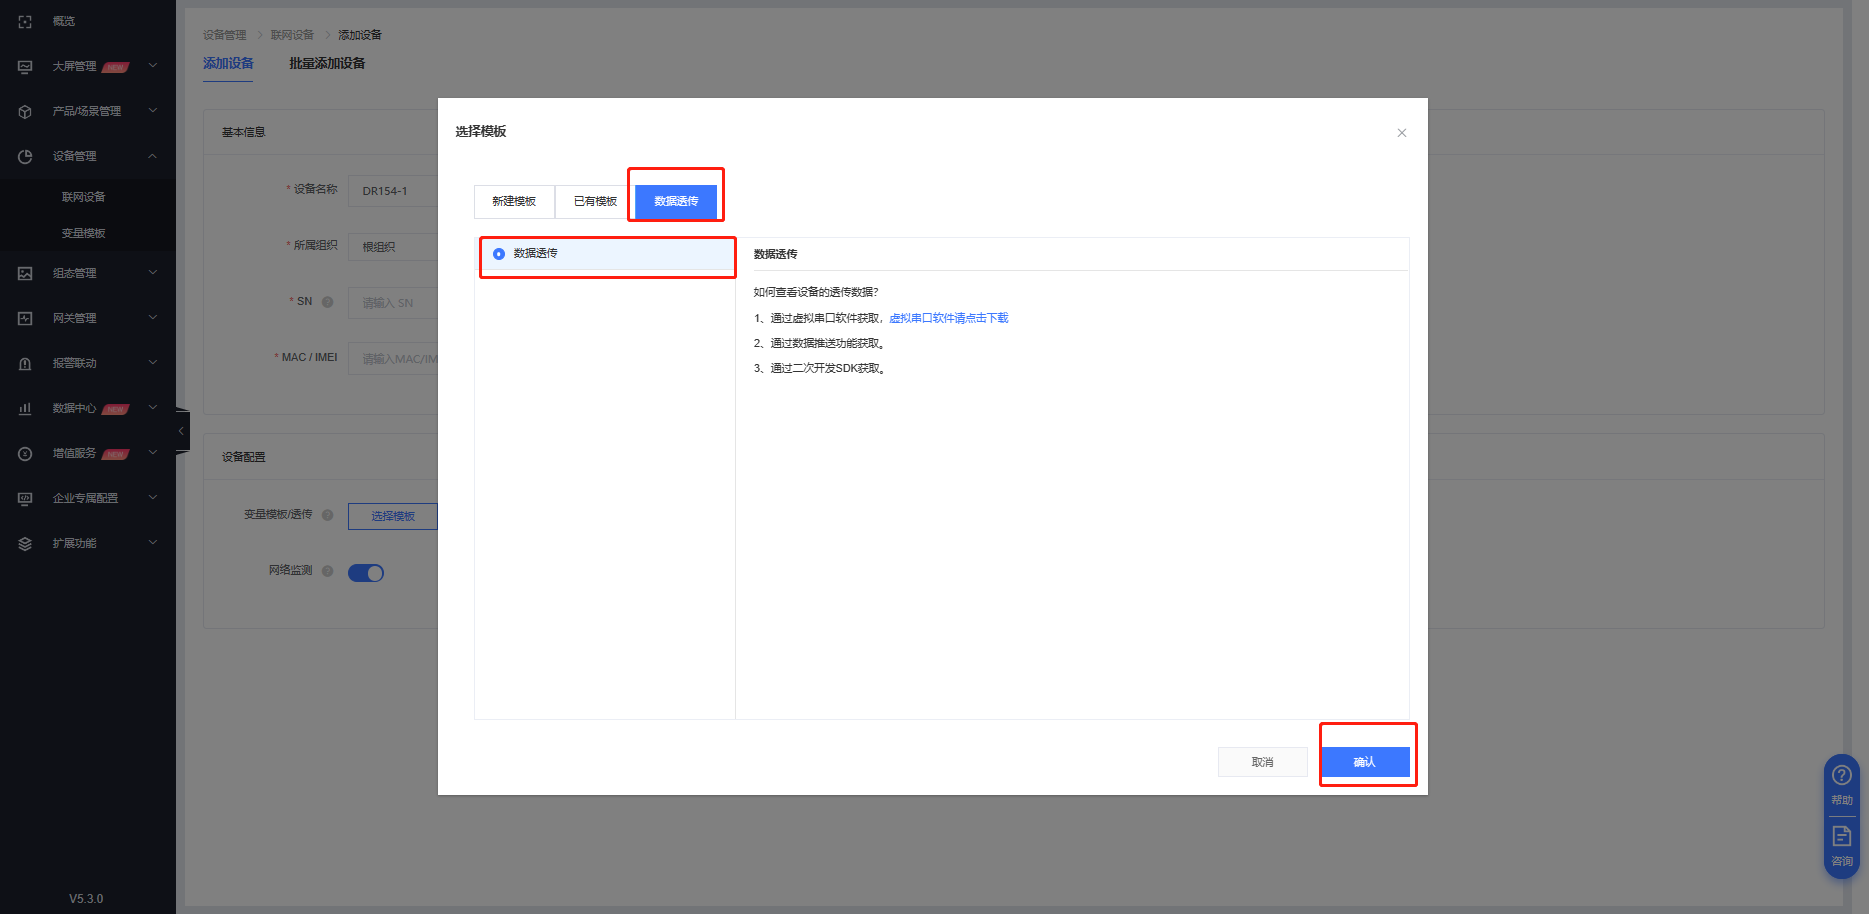1869x914 pixels.
Task: Select the 数据透传 radio option
Action: 499,254
